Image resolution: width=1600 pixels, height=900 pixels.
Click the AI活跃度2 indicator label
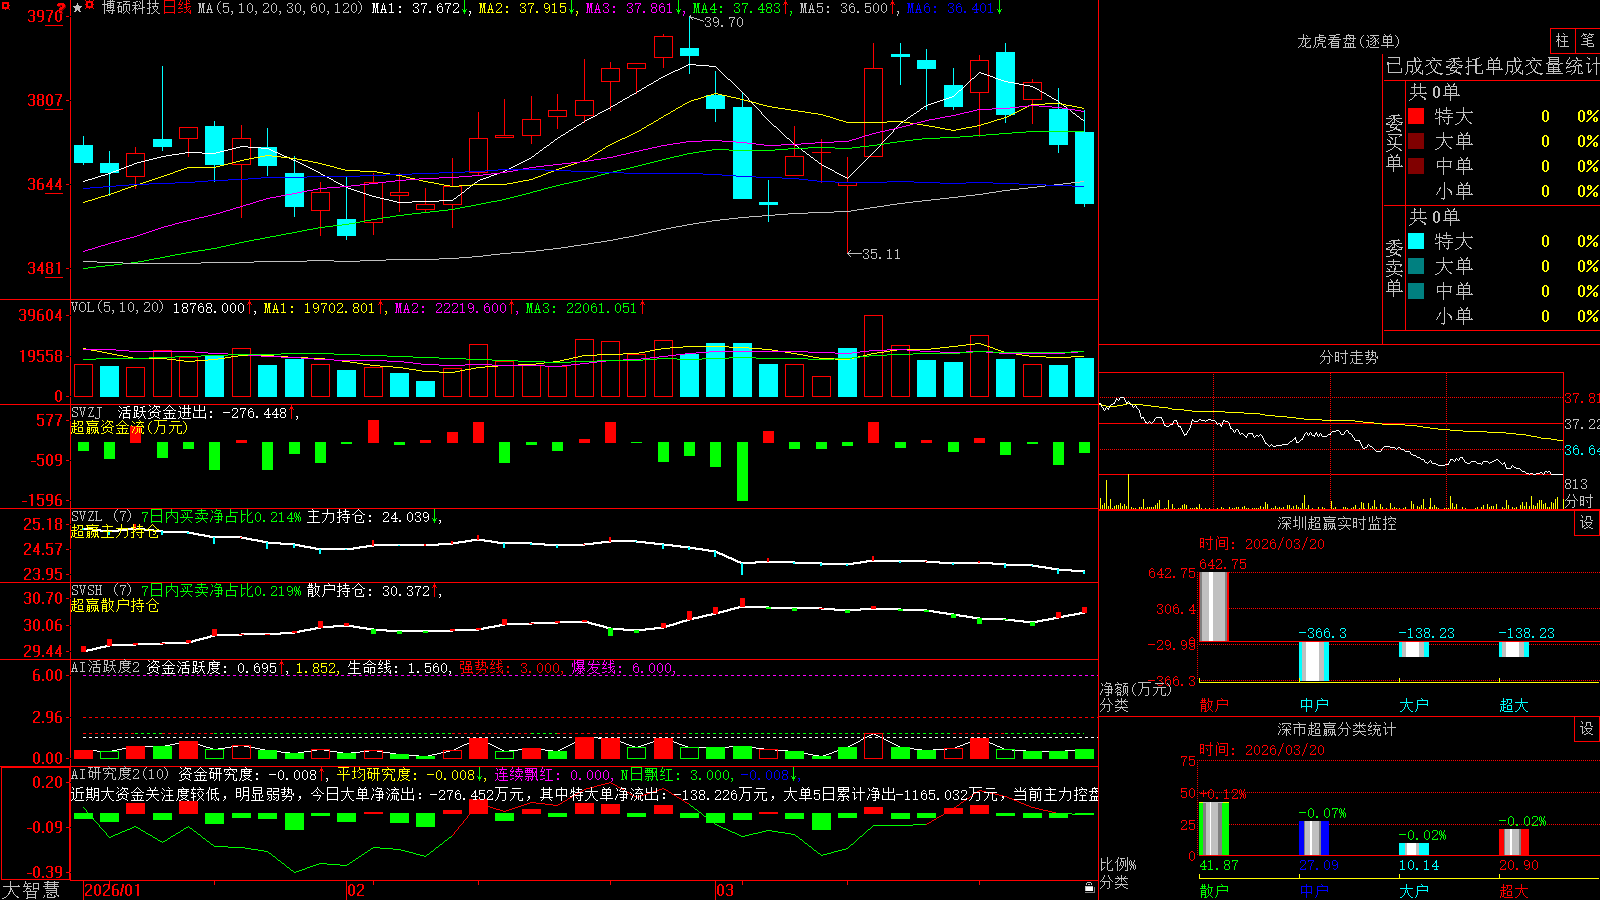tap(106, 668)
